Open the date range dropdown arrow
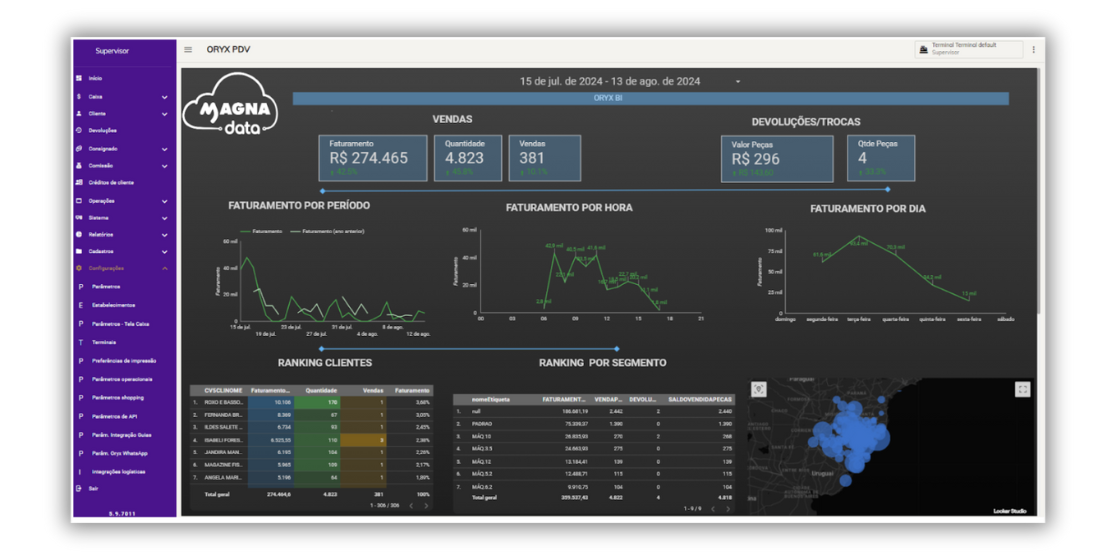The width and height of the screenshot is (1116, 560). (738, 82)
